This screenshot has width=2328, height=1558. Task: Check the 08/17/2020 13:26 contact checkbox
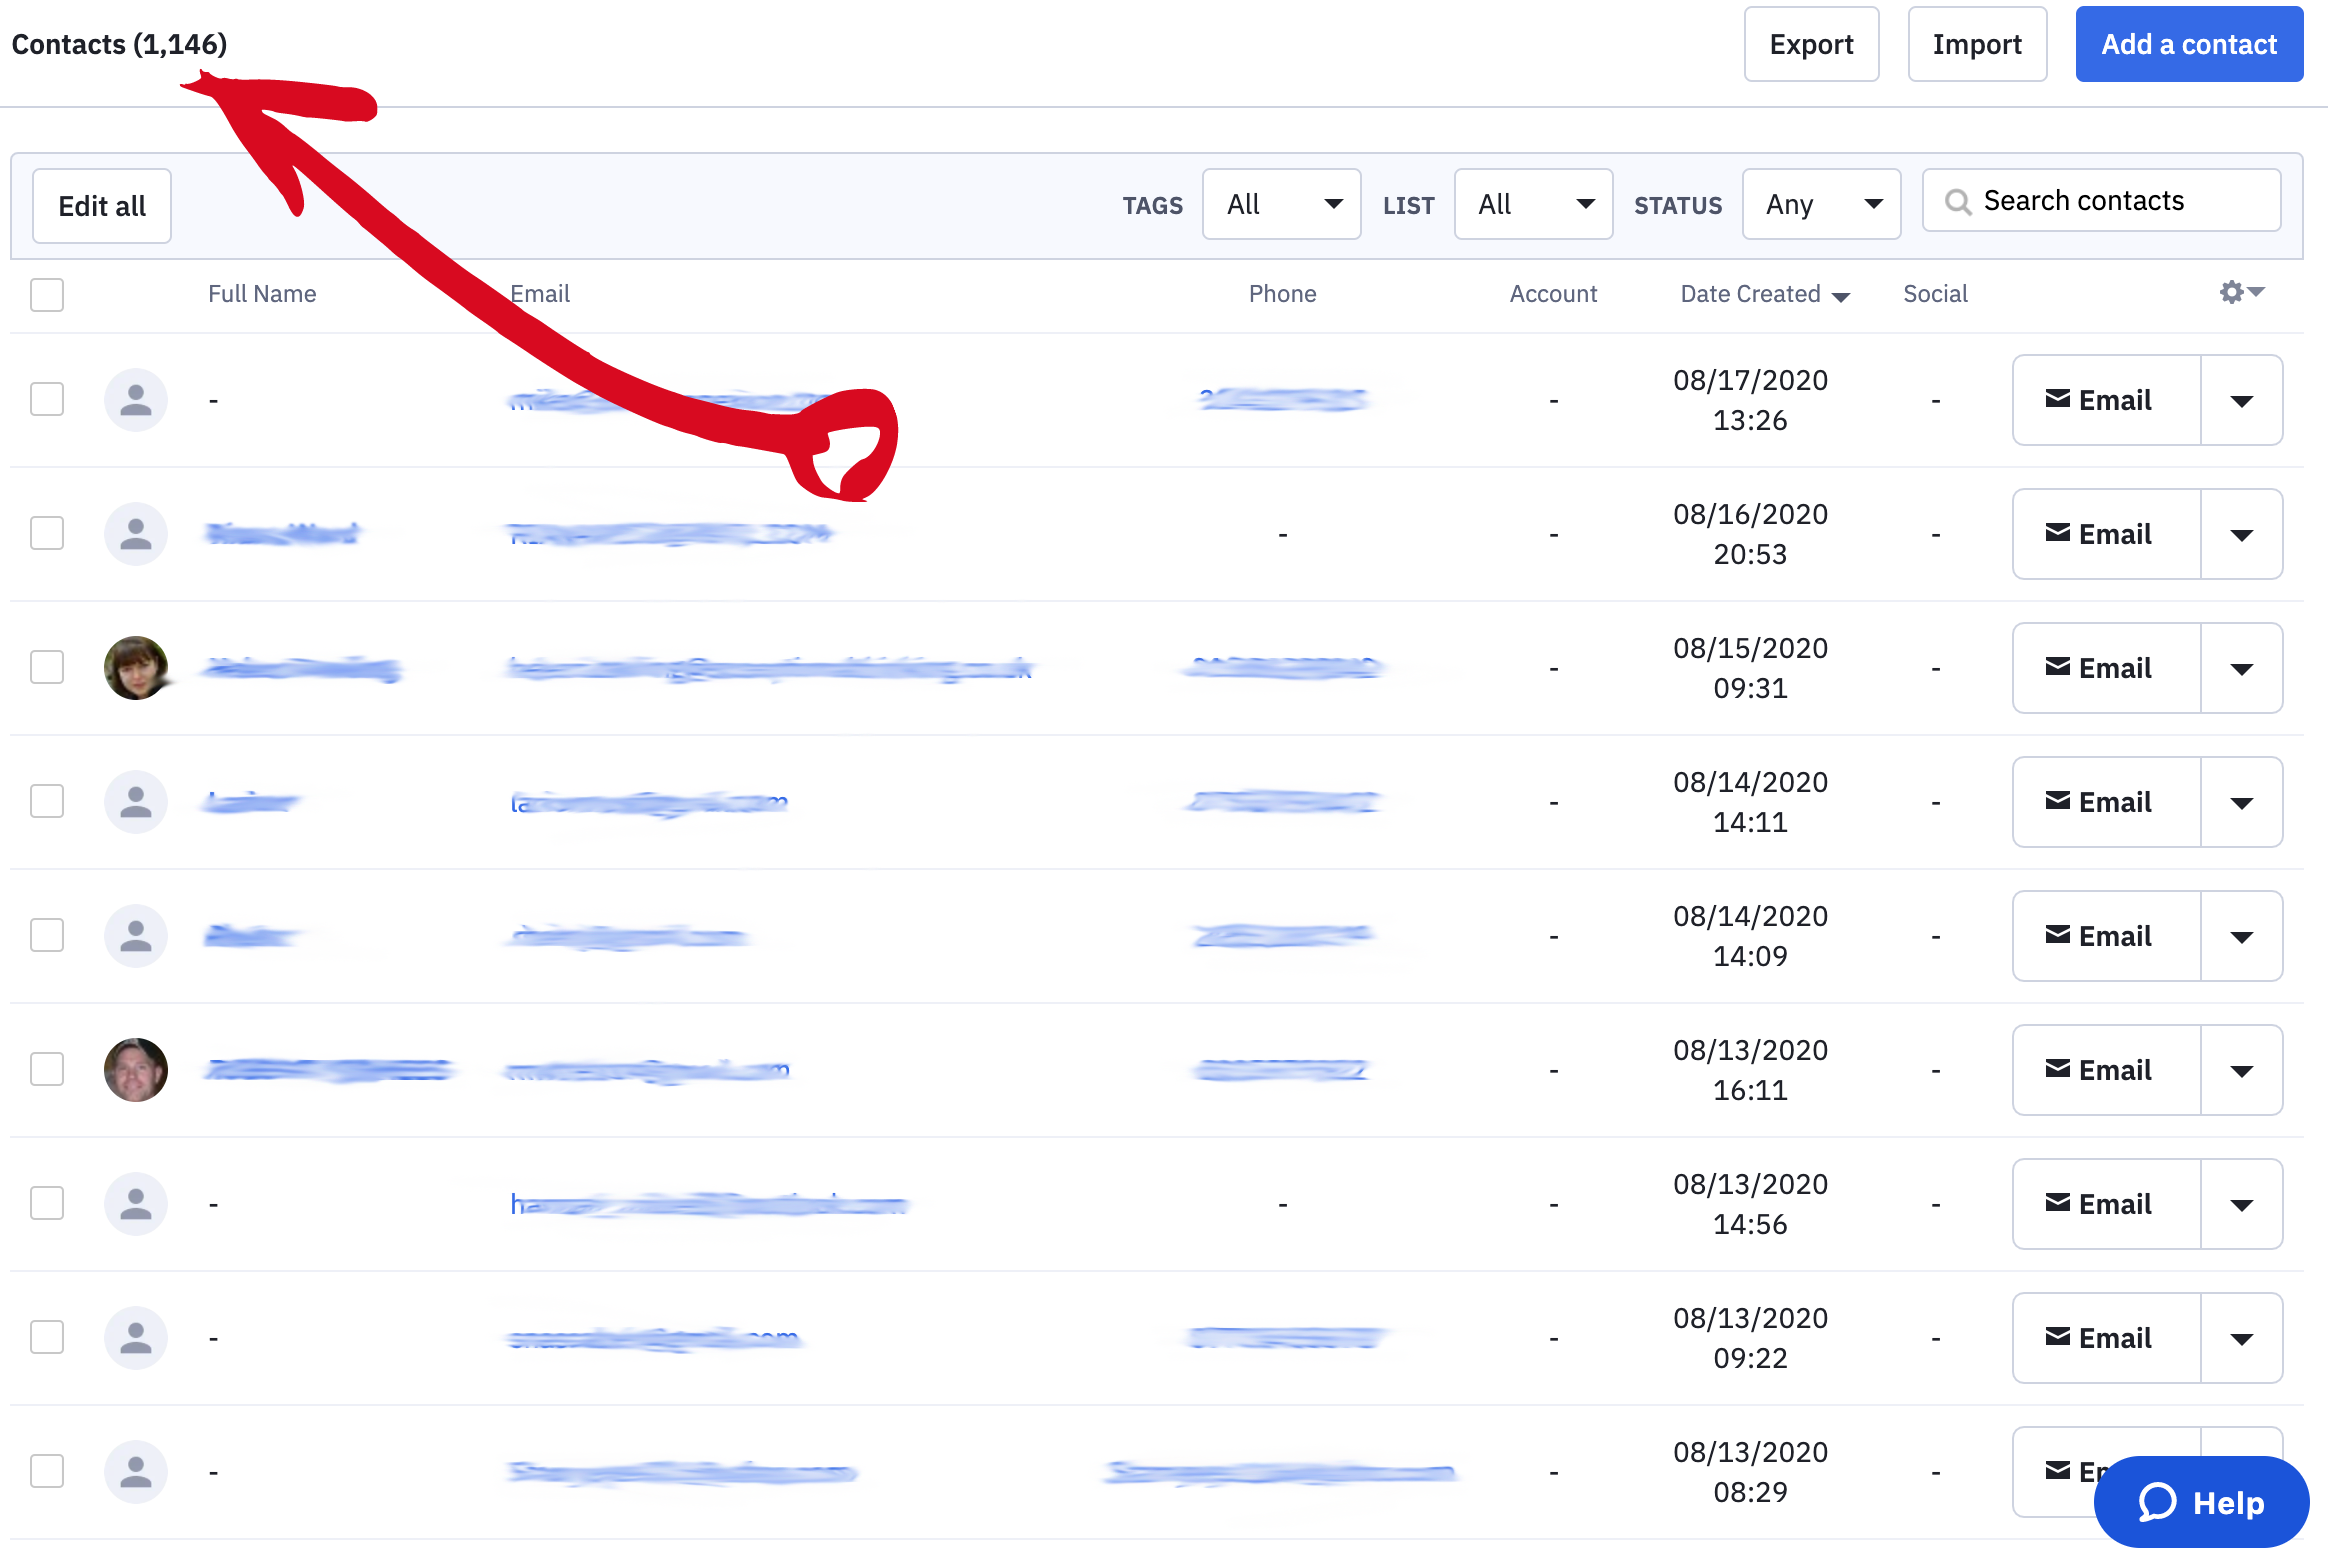point(47,399)
